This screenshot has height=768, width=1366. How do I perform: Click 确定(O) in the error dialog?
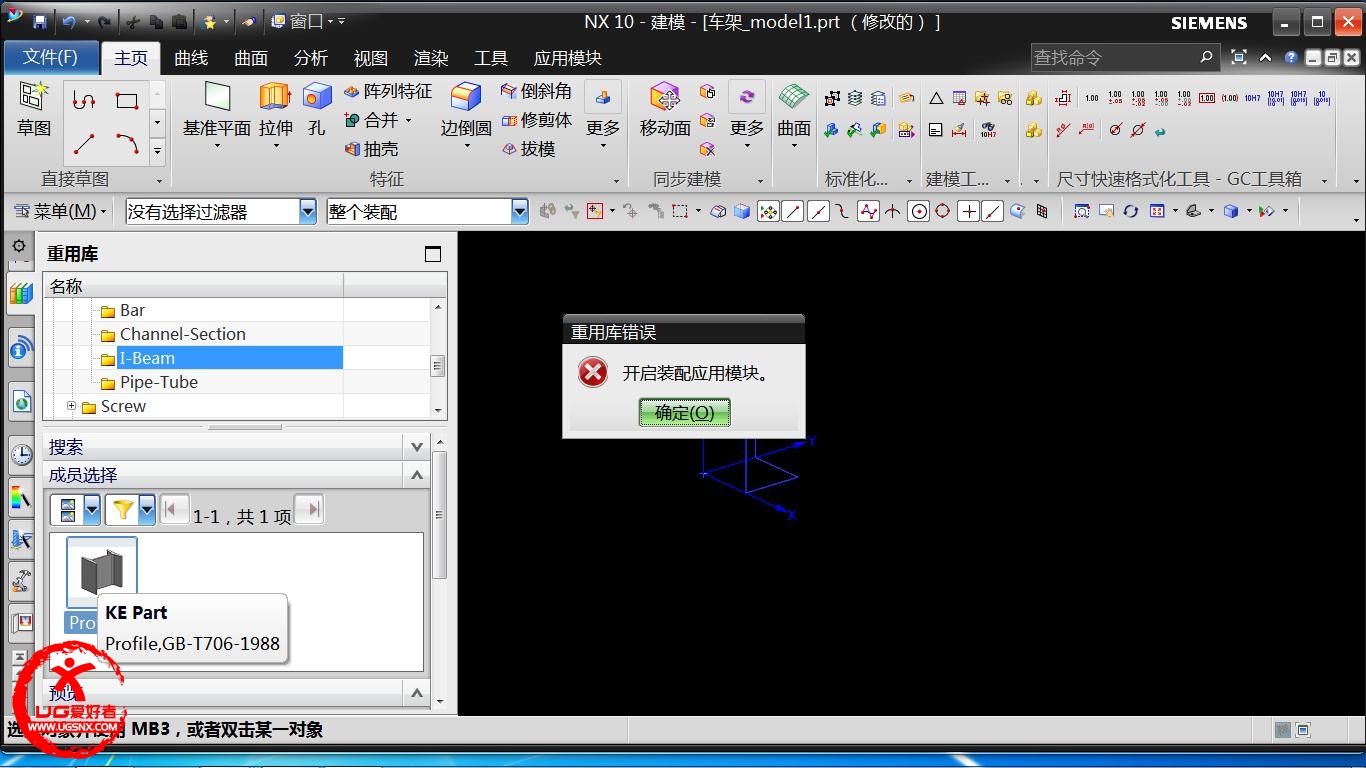(685, 412)
